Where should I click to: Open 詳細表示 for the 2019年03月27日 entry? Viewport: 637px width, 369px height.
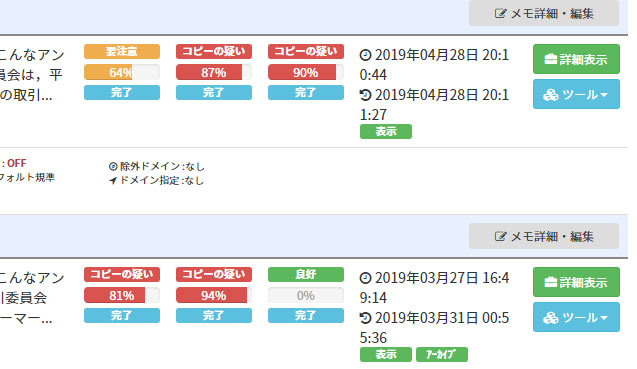pyautogui.click(x=576, y=282)
